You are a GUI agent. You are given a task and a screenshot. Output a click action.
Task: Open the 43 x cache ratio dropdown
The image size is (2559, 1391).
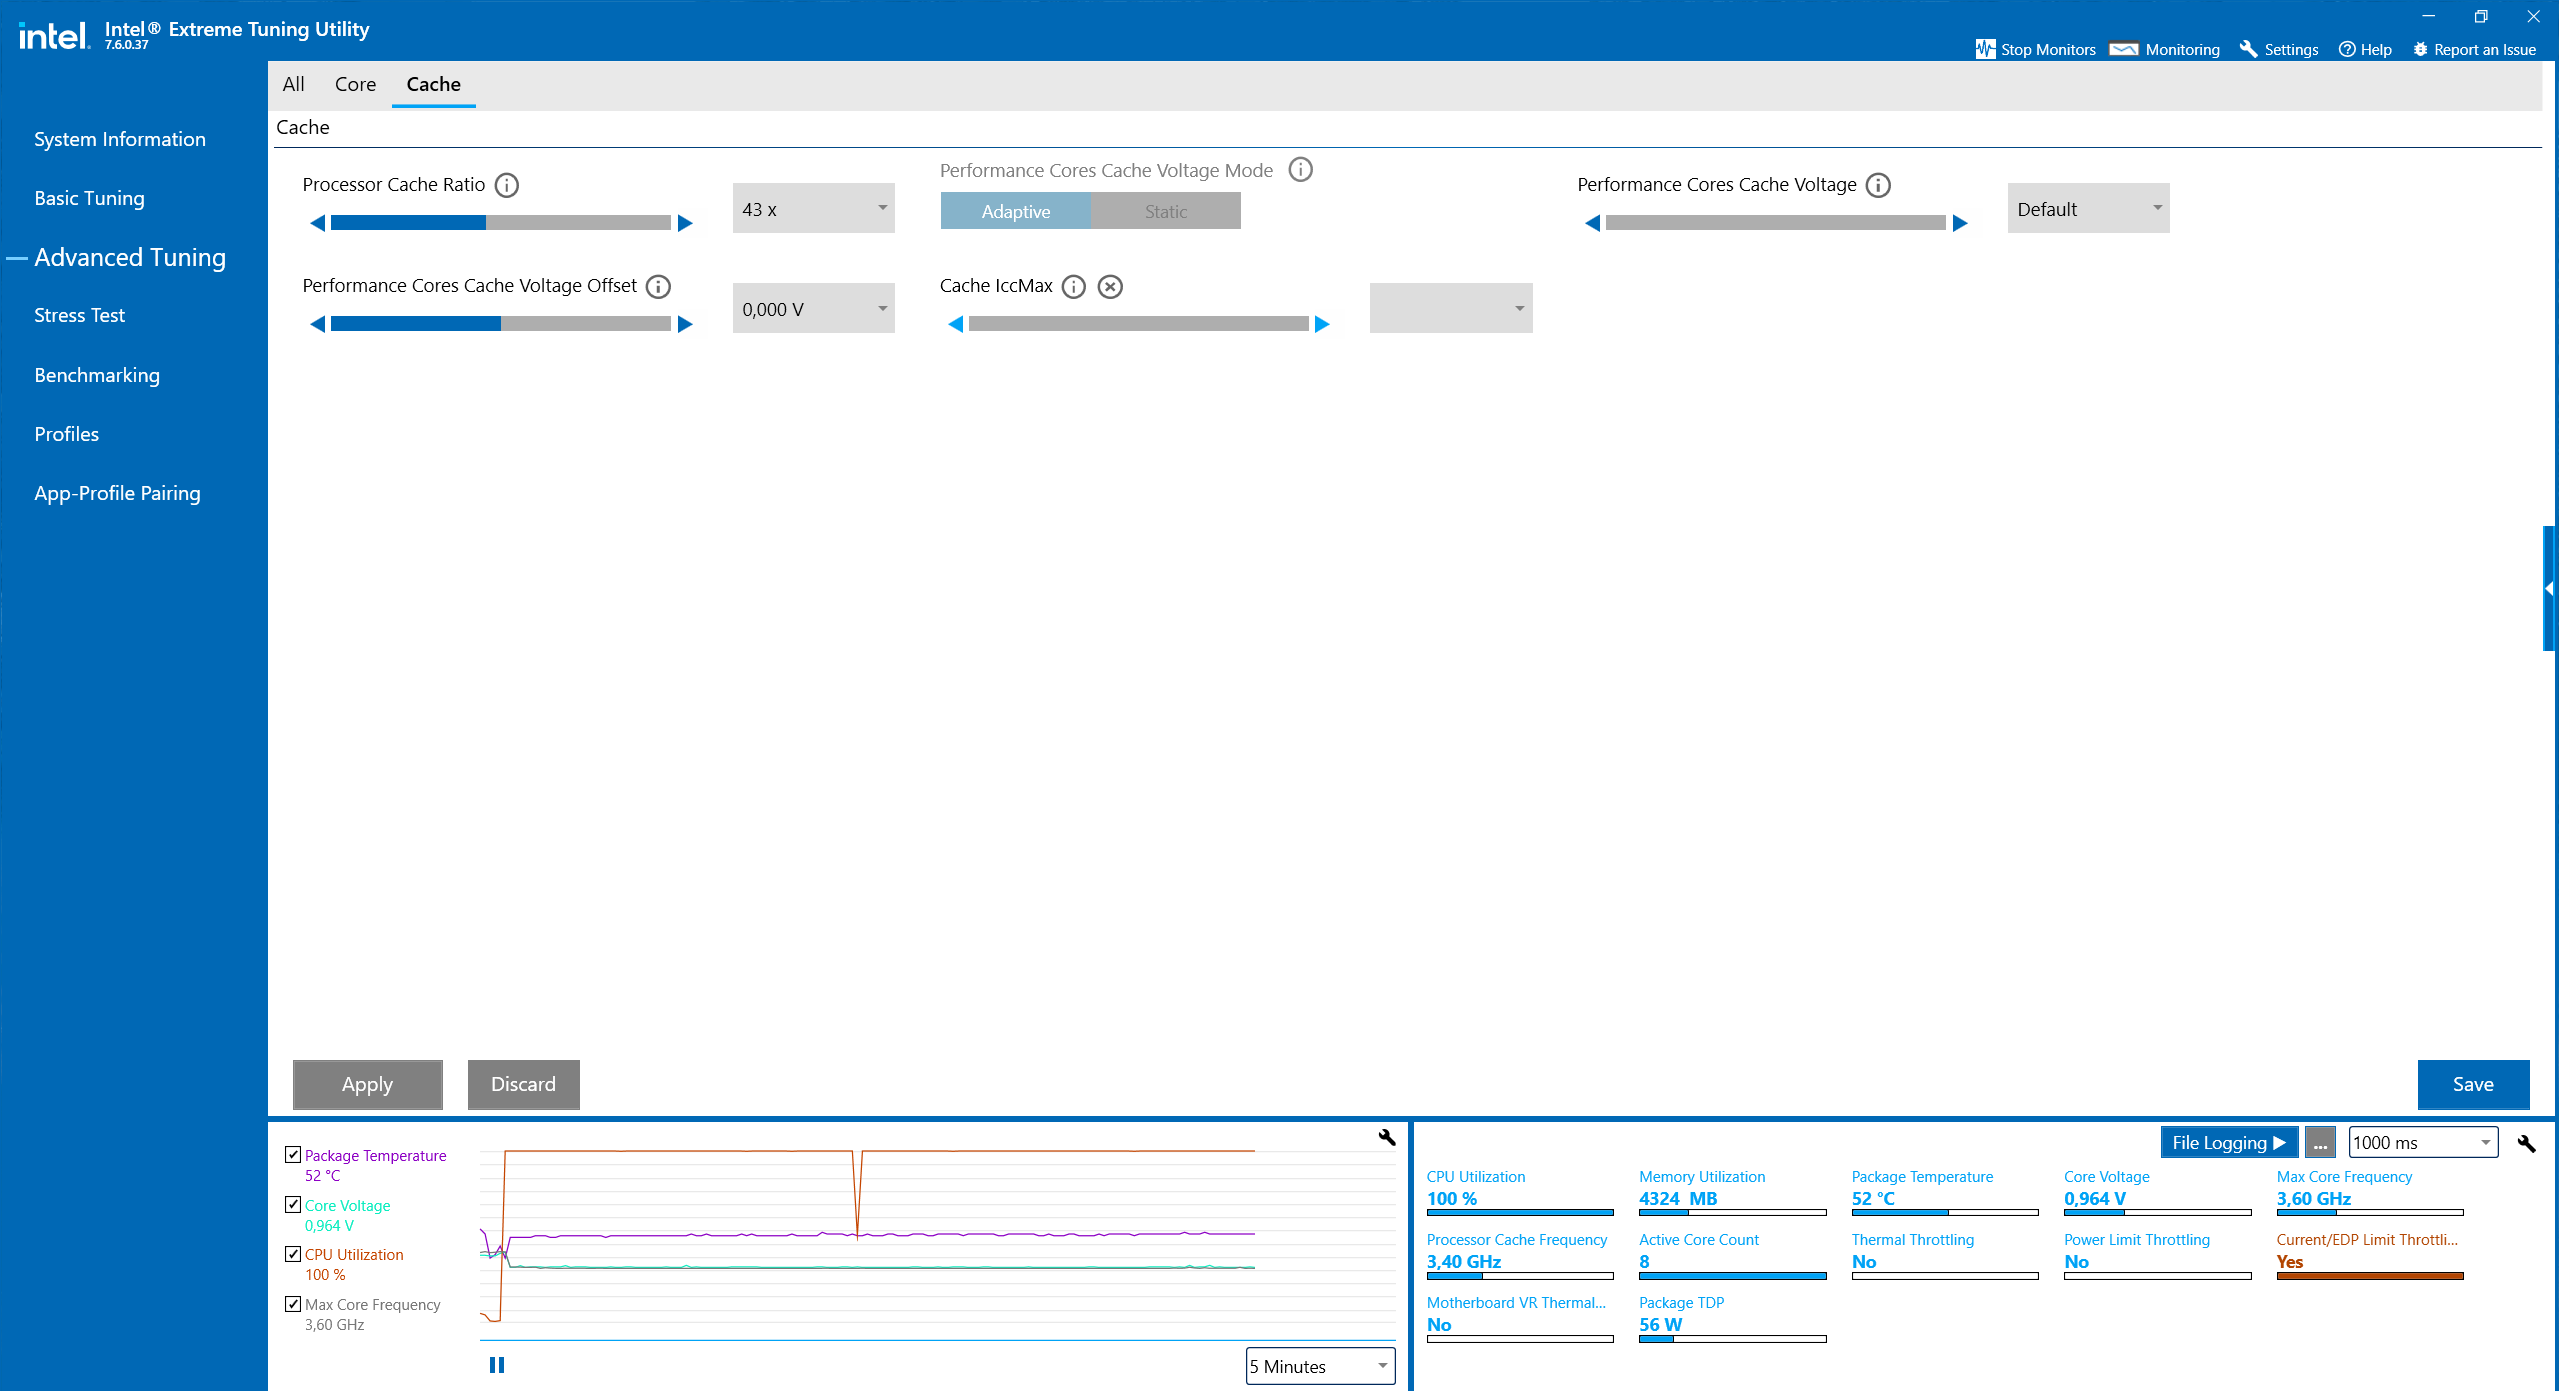[x=813, y=209]
